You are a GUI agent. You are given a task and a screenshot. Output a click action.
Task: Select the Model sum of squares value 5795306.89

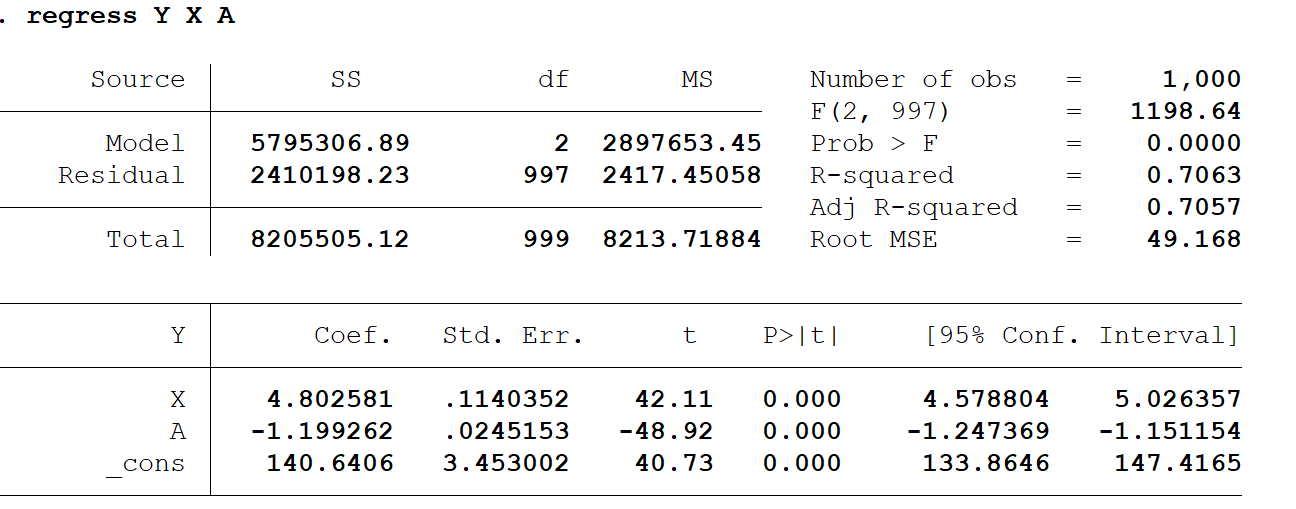point(329,143)
